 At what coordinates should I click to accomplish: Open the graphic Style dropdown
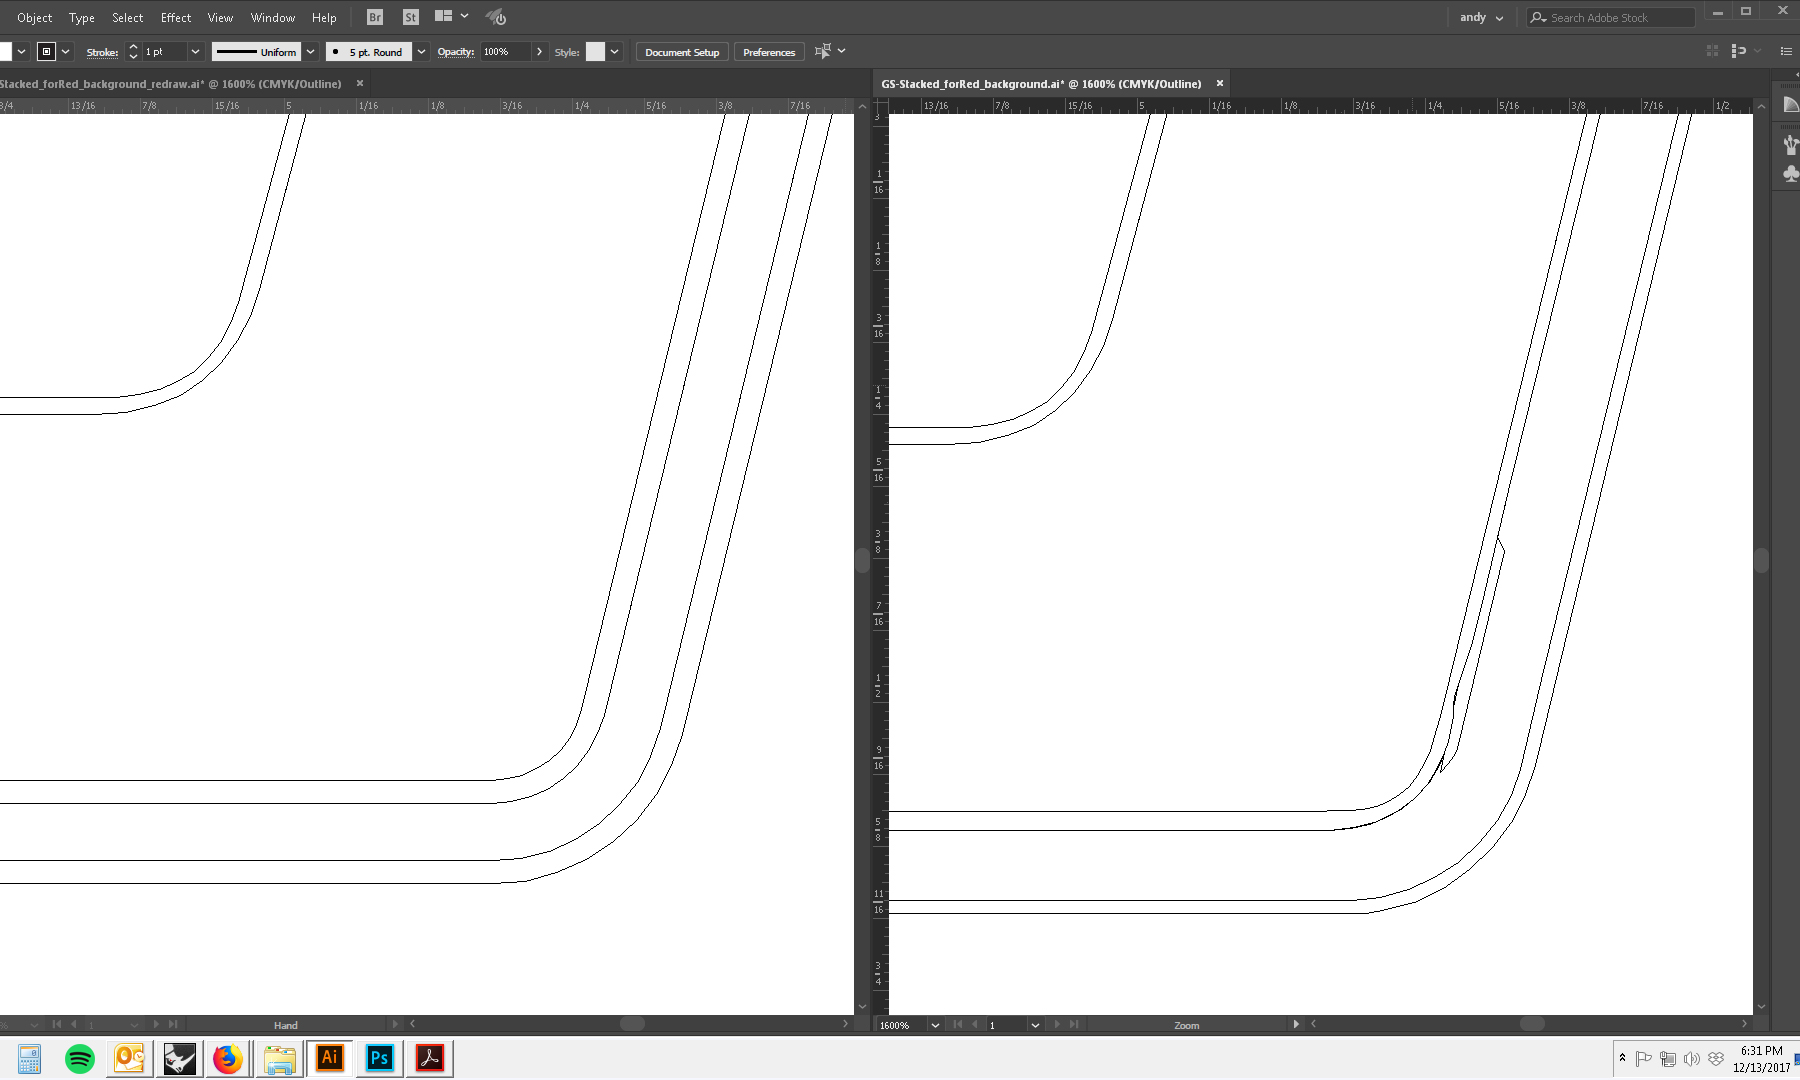(615, 51)
